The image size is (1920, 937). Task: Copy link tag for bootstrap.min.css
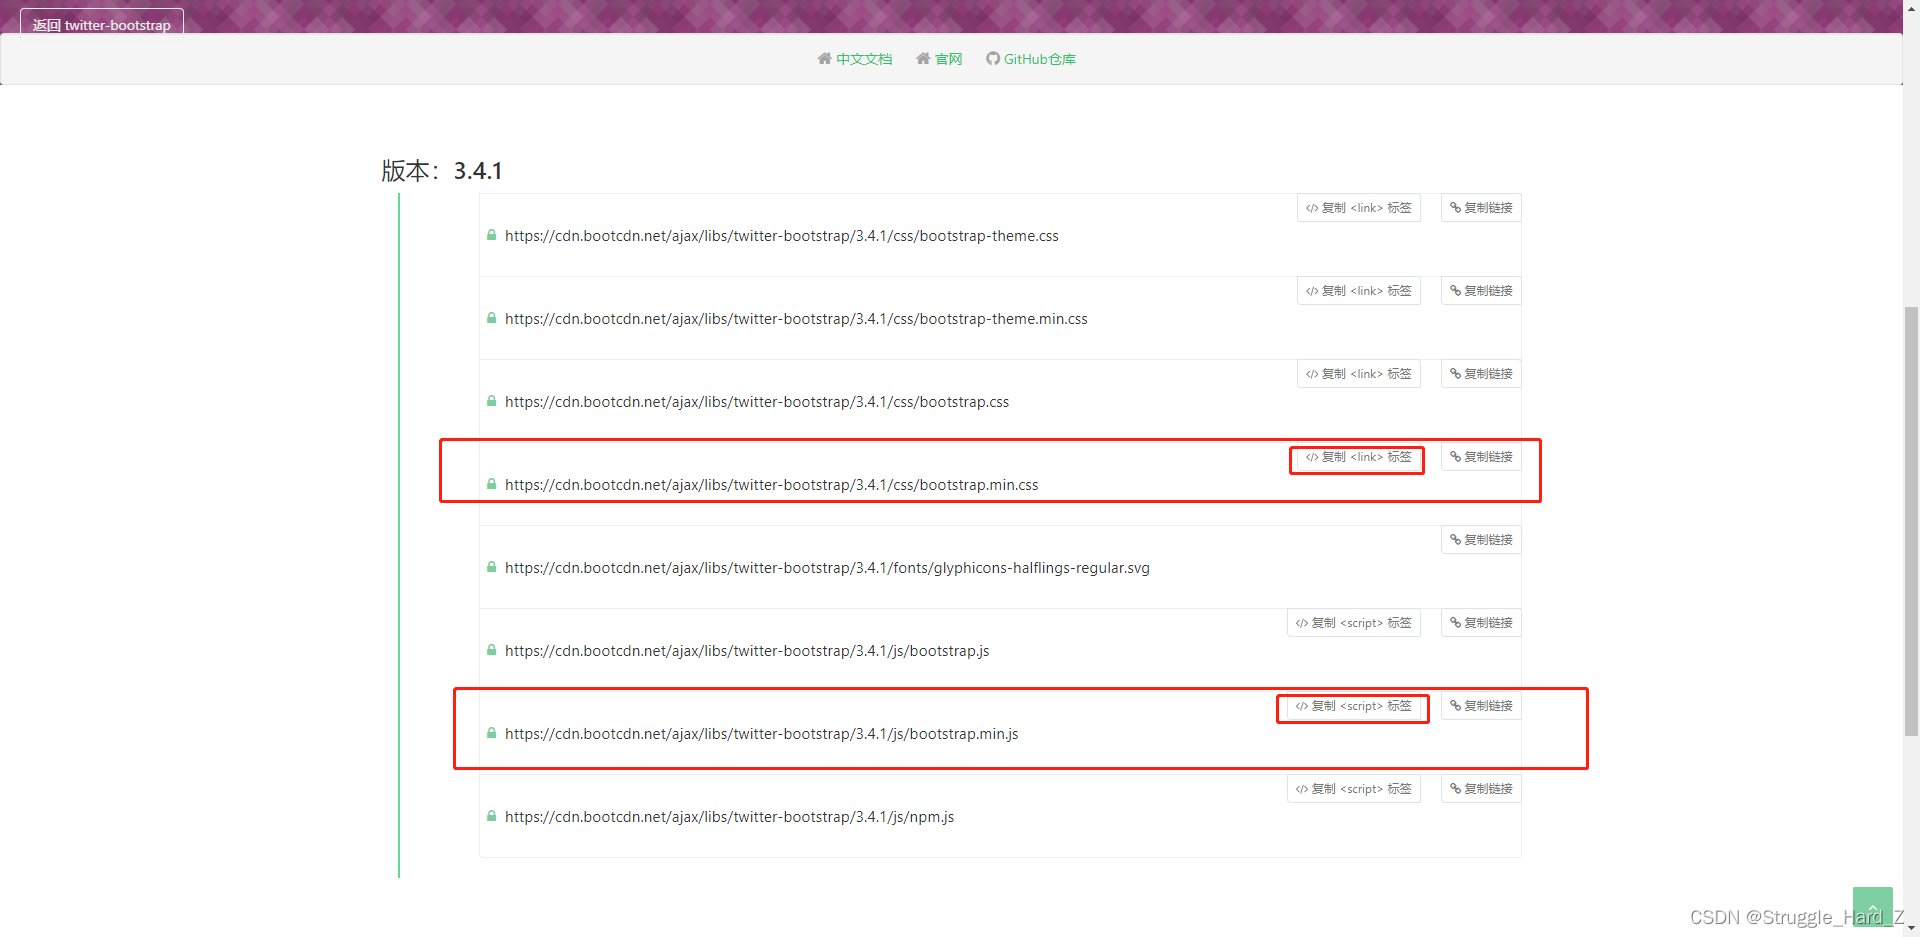[x=1358, y=457]
